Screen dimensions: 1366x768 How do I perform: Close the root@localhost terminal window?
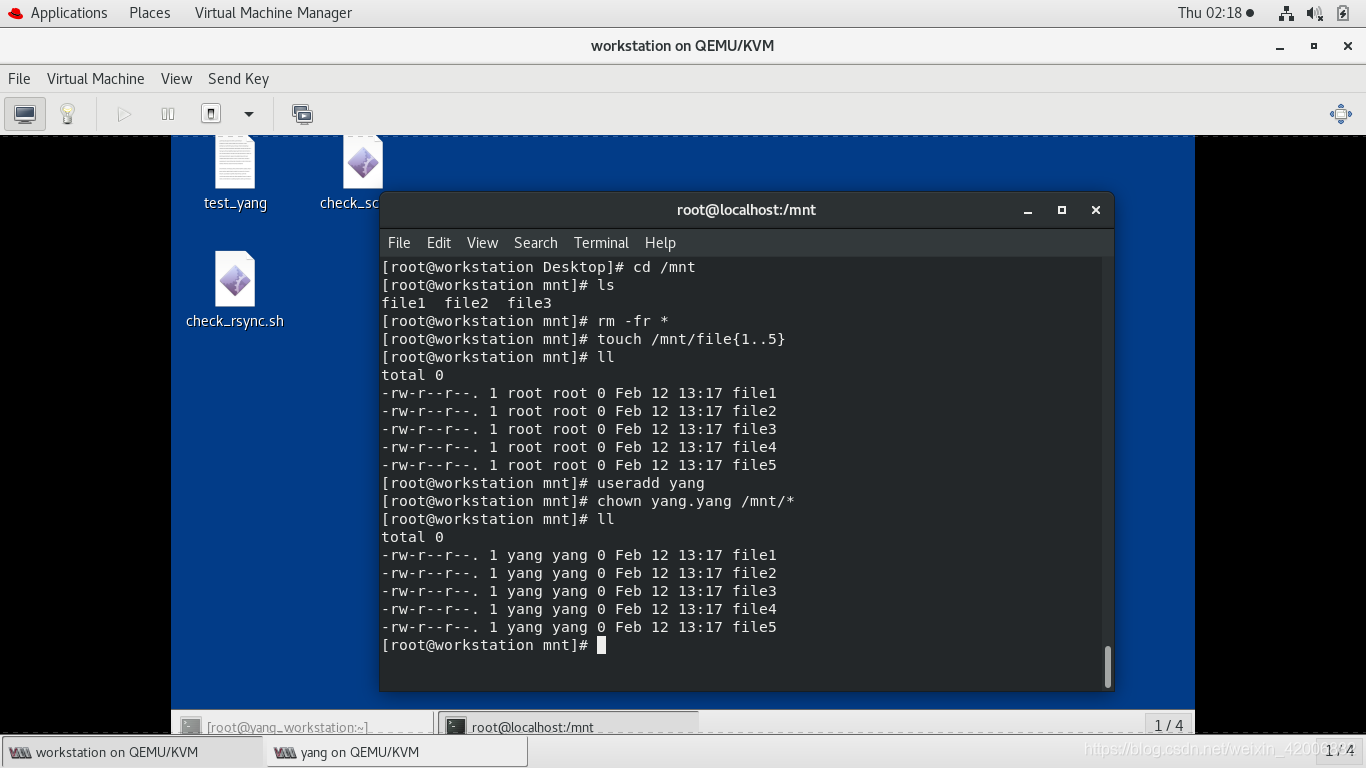coord(1096,210)
